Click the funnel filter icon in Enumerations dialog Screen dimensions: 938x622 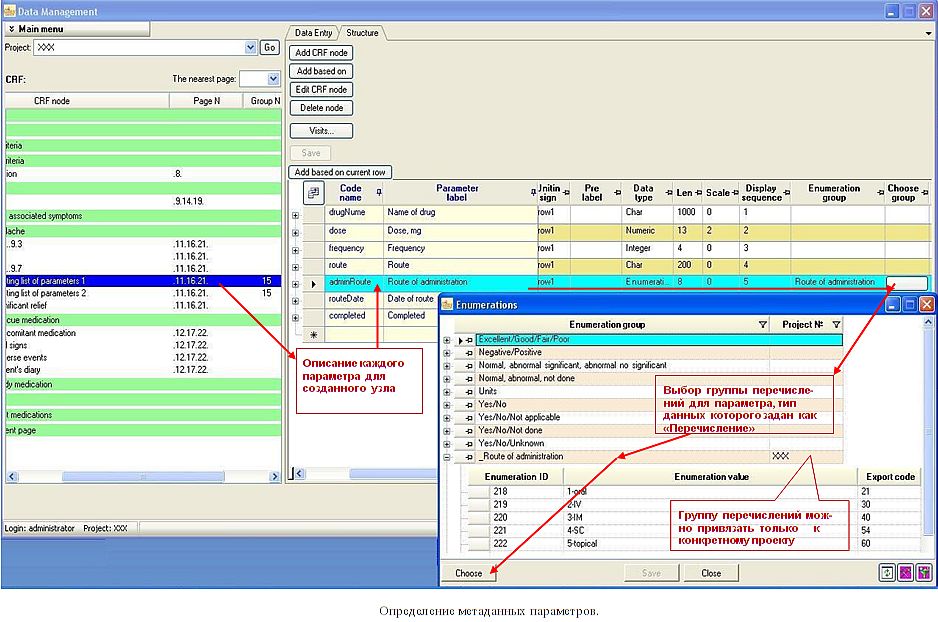tap(922, 572)
